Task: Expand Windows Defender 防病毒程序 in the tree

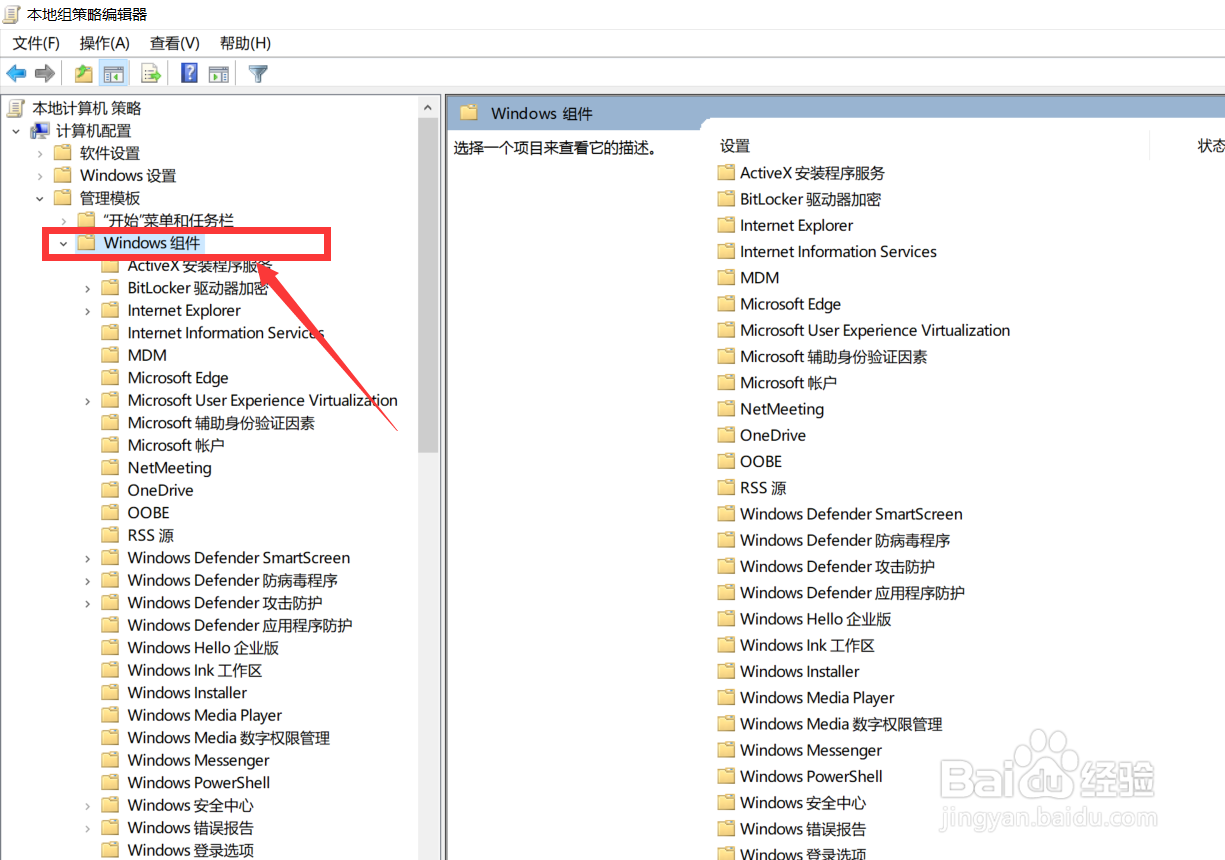Action: coord(88,581)
